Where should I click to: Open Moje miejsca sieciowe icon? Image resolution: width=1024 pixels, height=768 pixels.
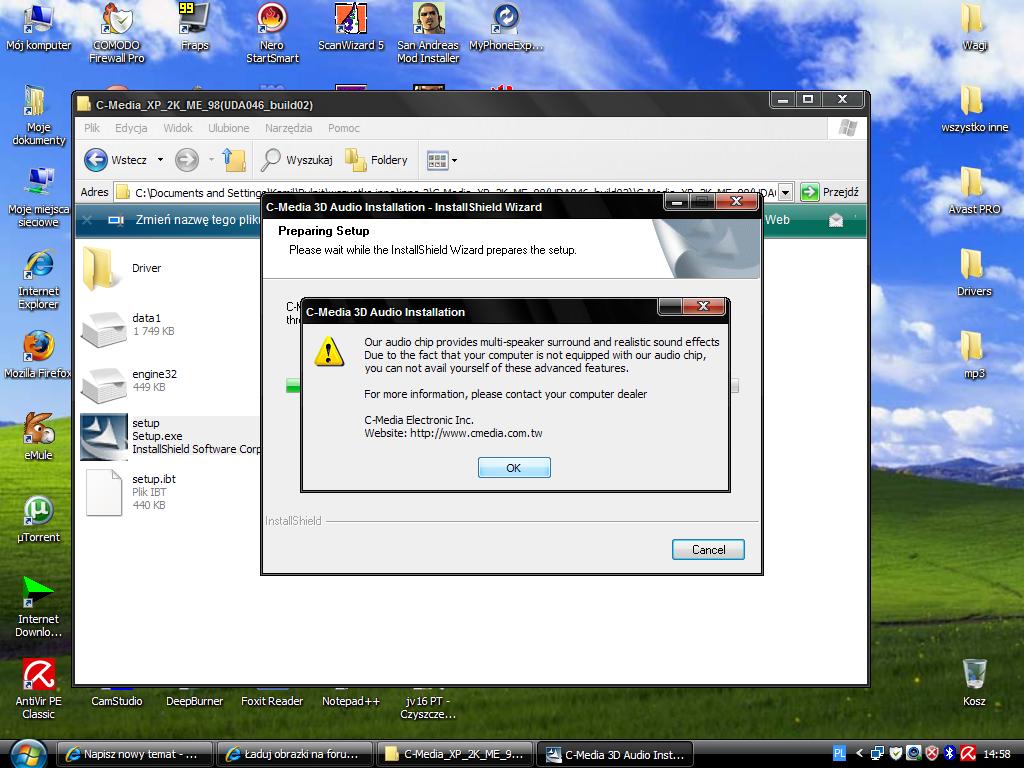tap(39, 197)
